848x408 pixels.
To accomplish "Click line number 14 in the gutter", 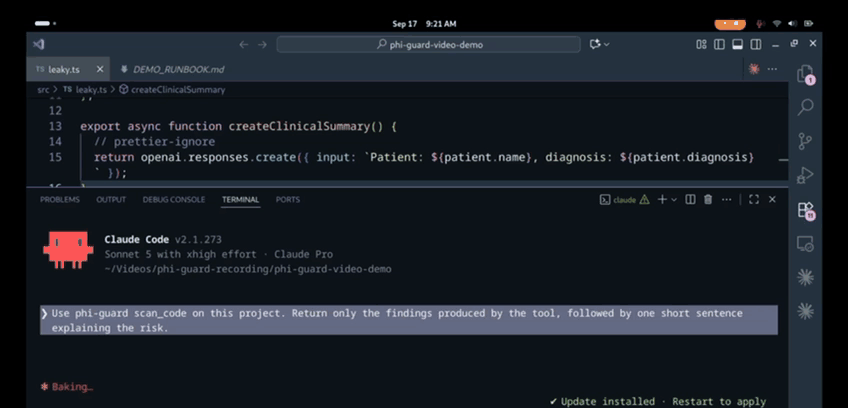I will [x=55, y=142].
